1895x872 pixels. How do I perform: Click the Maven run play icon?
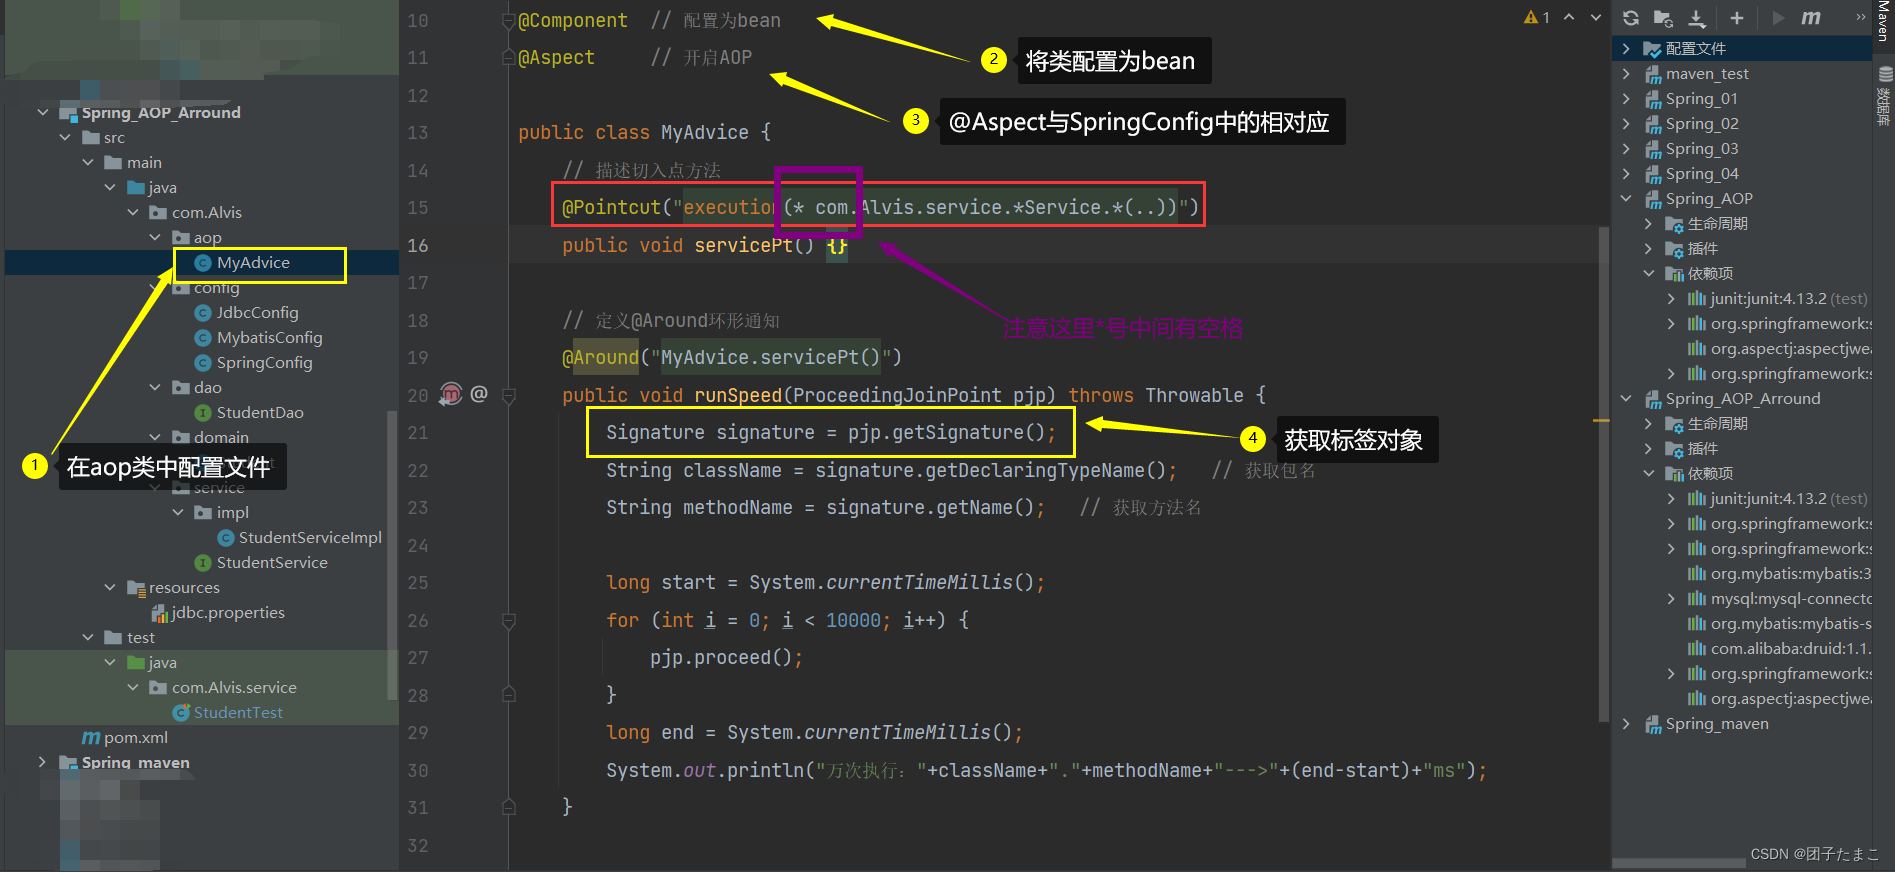click(x=1778, y=18)
